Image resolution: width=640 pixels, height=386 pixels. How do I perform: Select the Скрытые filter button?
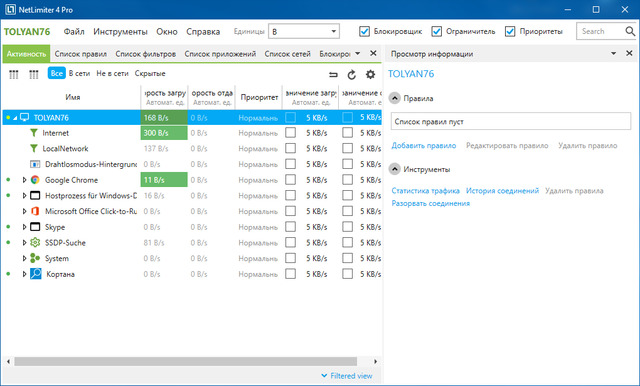[x=150, y=73]
